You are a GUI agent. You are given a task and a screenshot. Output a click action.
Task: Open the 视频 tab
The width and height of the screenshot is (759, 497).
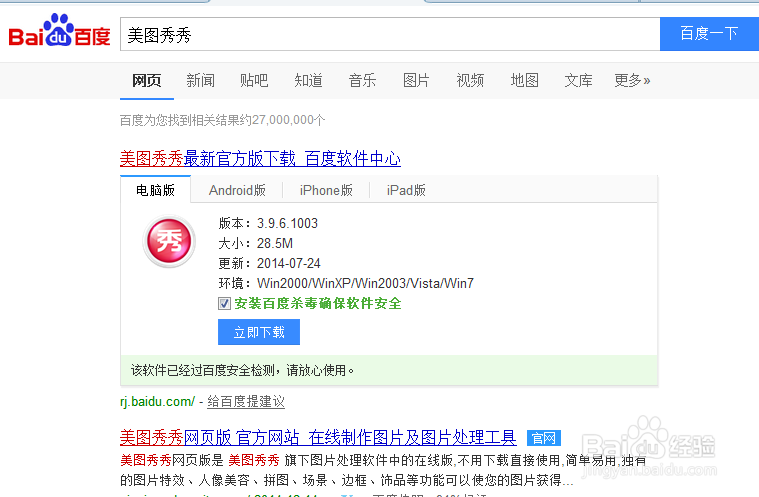470,80
